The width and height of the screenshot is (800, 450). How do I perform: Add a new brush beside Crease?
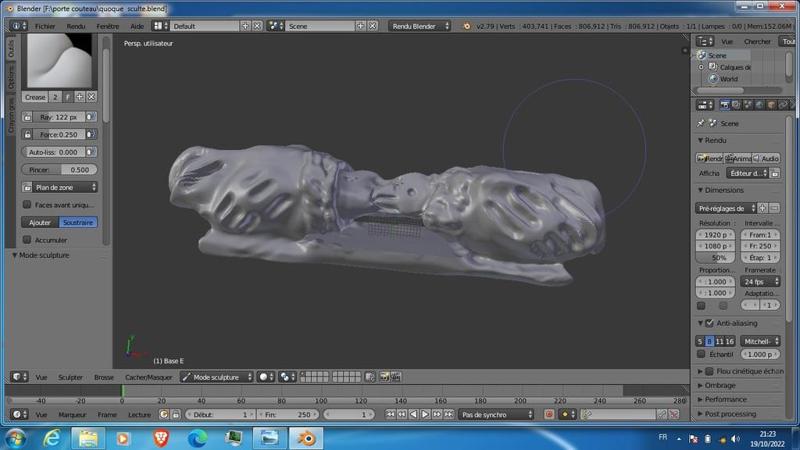80,97
